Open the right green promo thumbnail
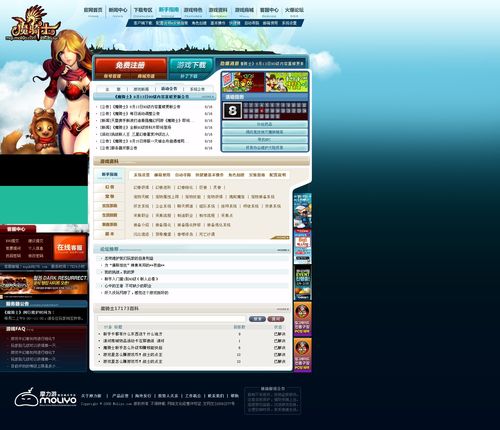Image resolution: width=500 pixels, height=430 pixels. [287, 82]
